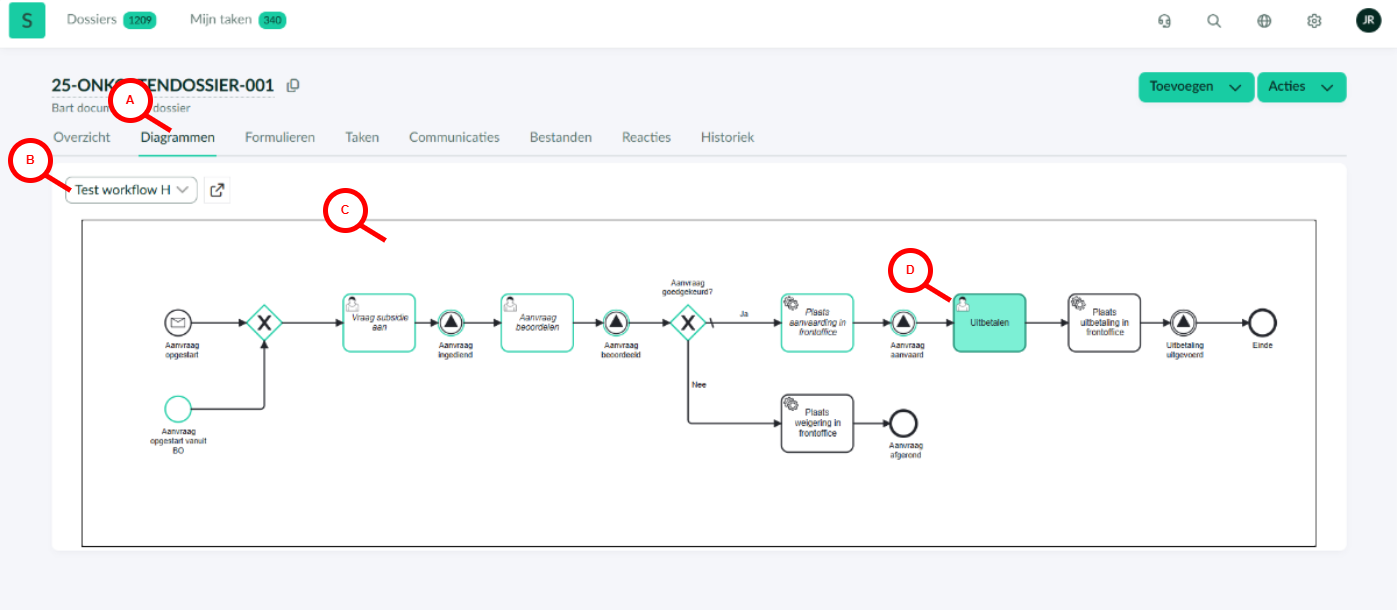The image size is (1397, 610).
Task: Expand the Toevoegen dropdown button
Action: [1196, 87]
